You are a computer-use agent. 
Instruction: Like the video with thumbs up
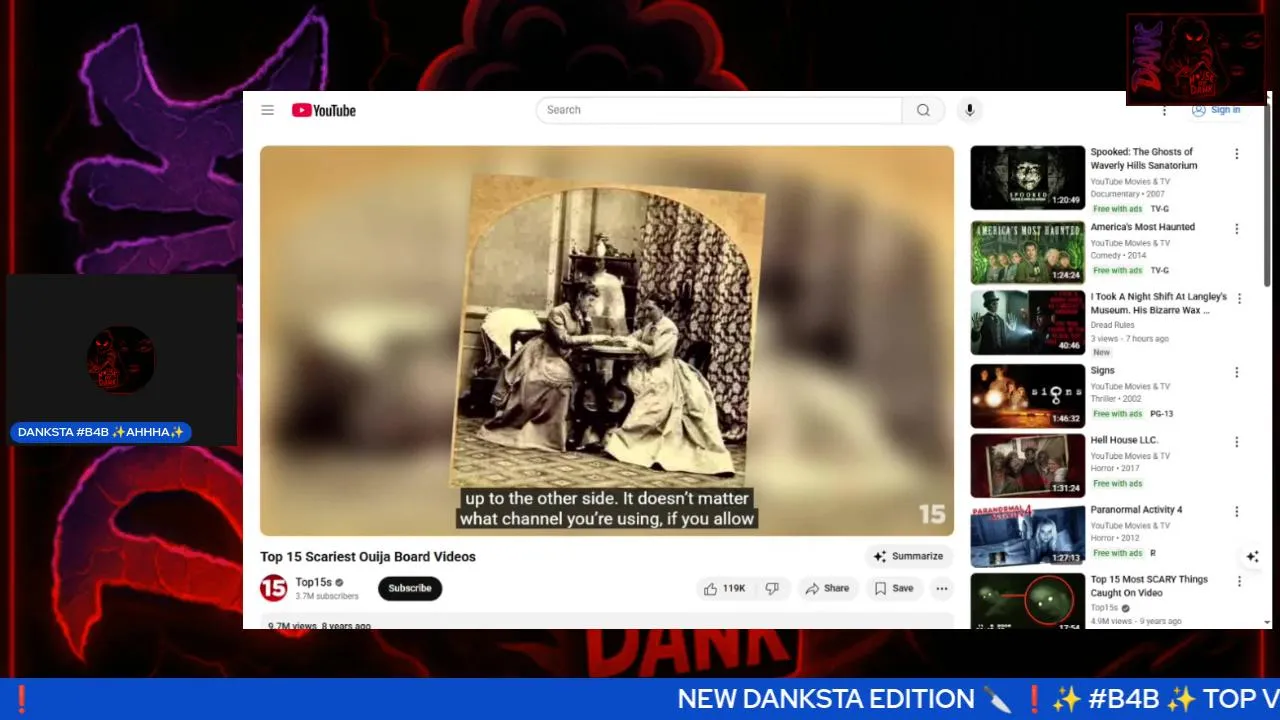coord(724,588)
